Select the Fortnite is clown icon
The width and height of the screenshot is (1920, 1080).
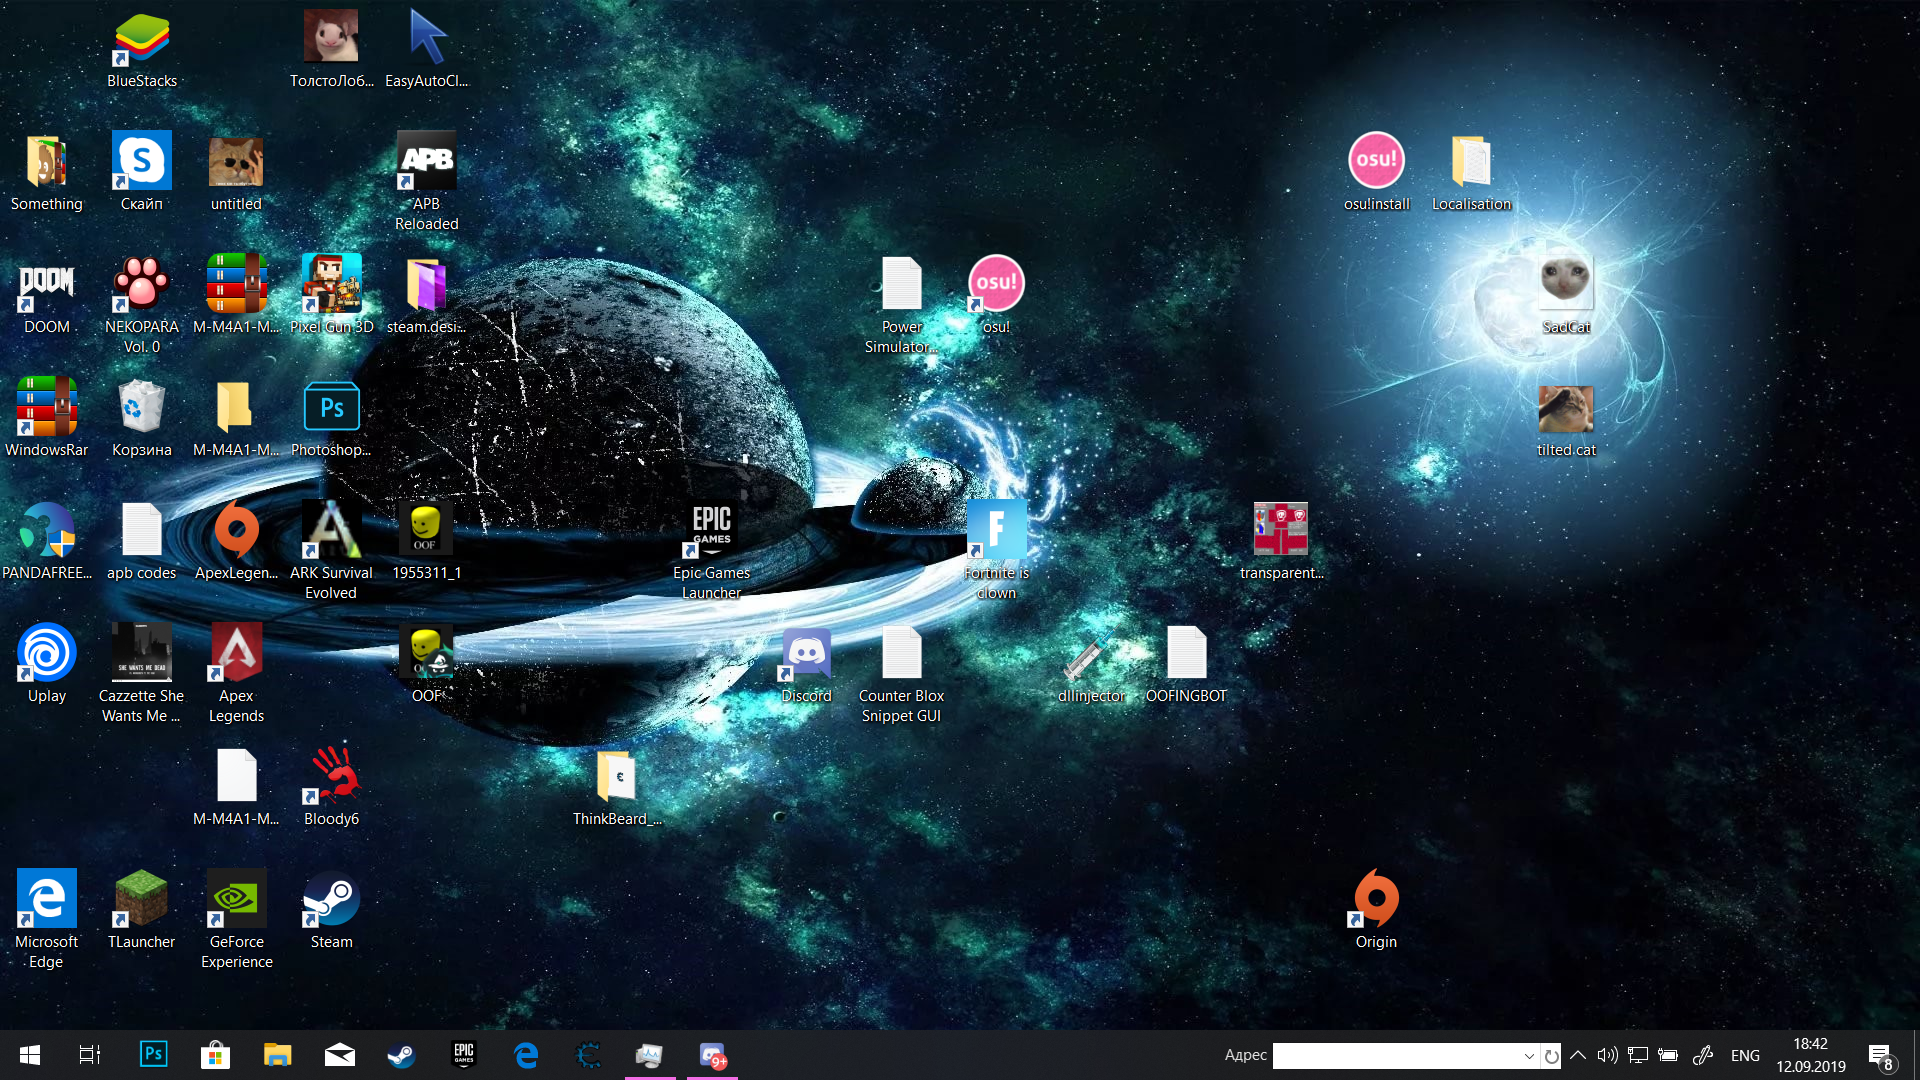click(997, 552)
